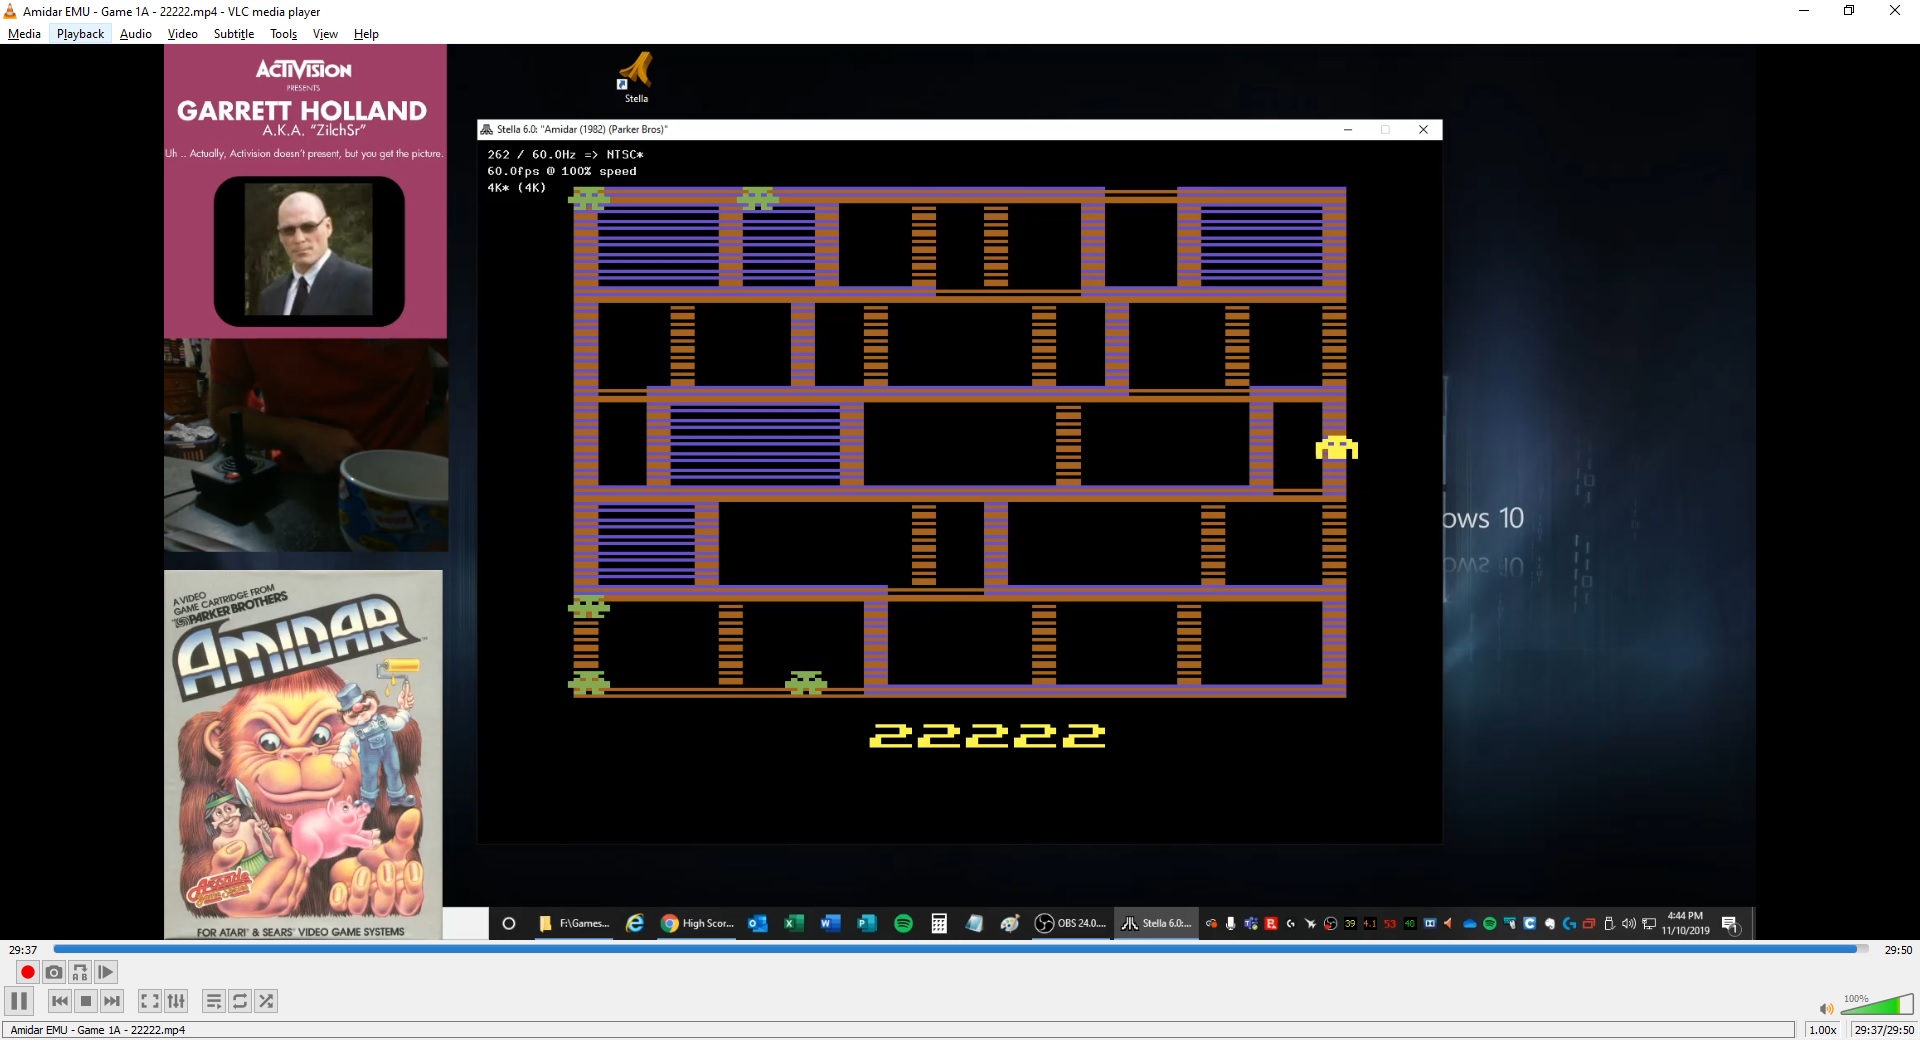Click Chrome High Scor... taskbar button
The image size is (1920, 1040).
click(698, 923)
